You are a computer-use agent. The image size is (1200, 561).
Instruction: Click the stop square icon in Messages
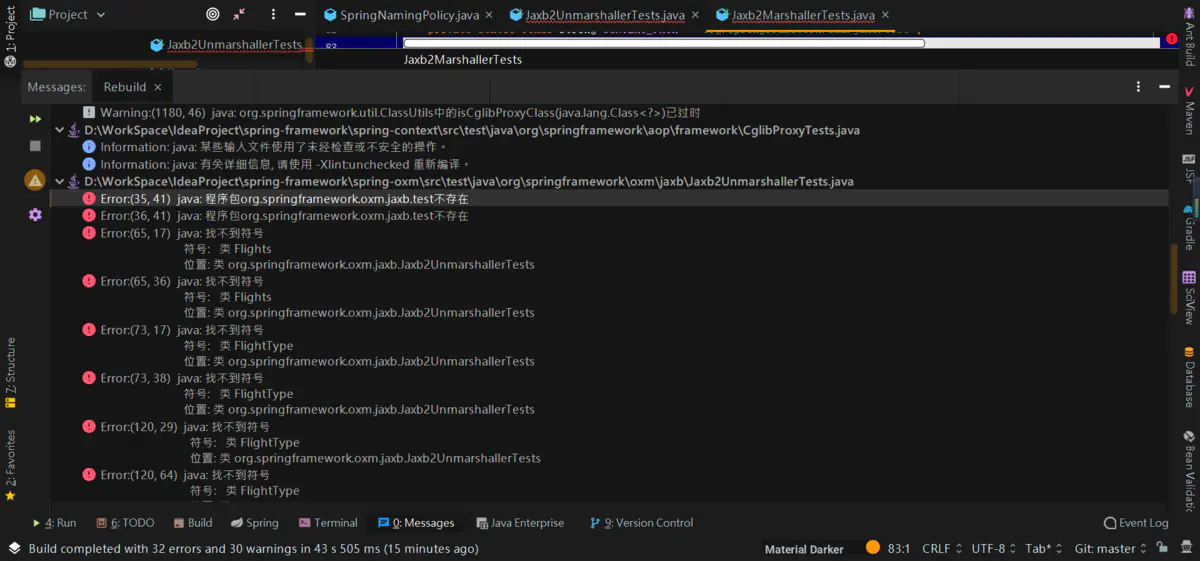35,145
